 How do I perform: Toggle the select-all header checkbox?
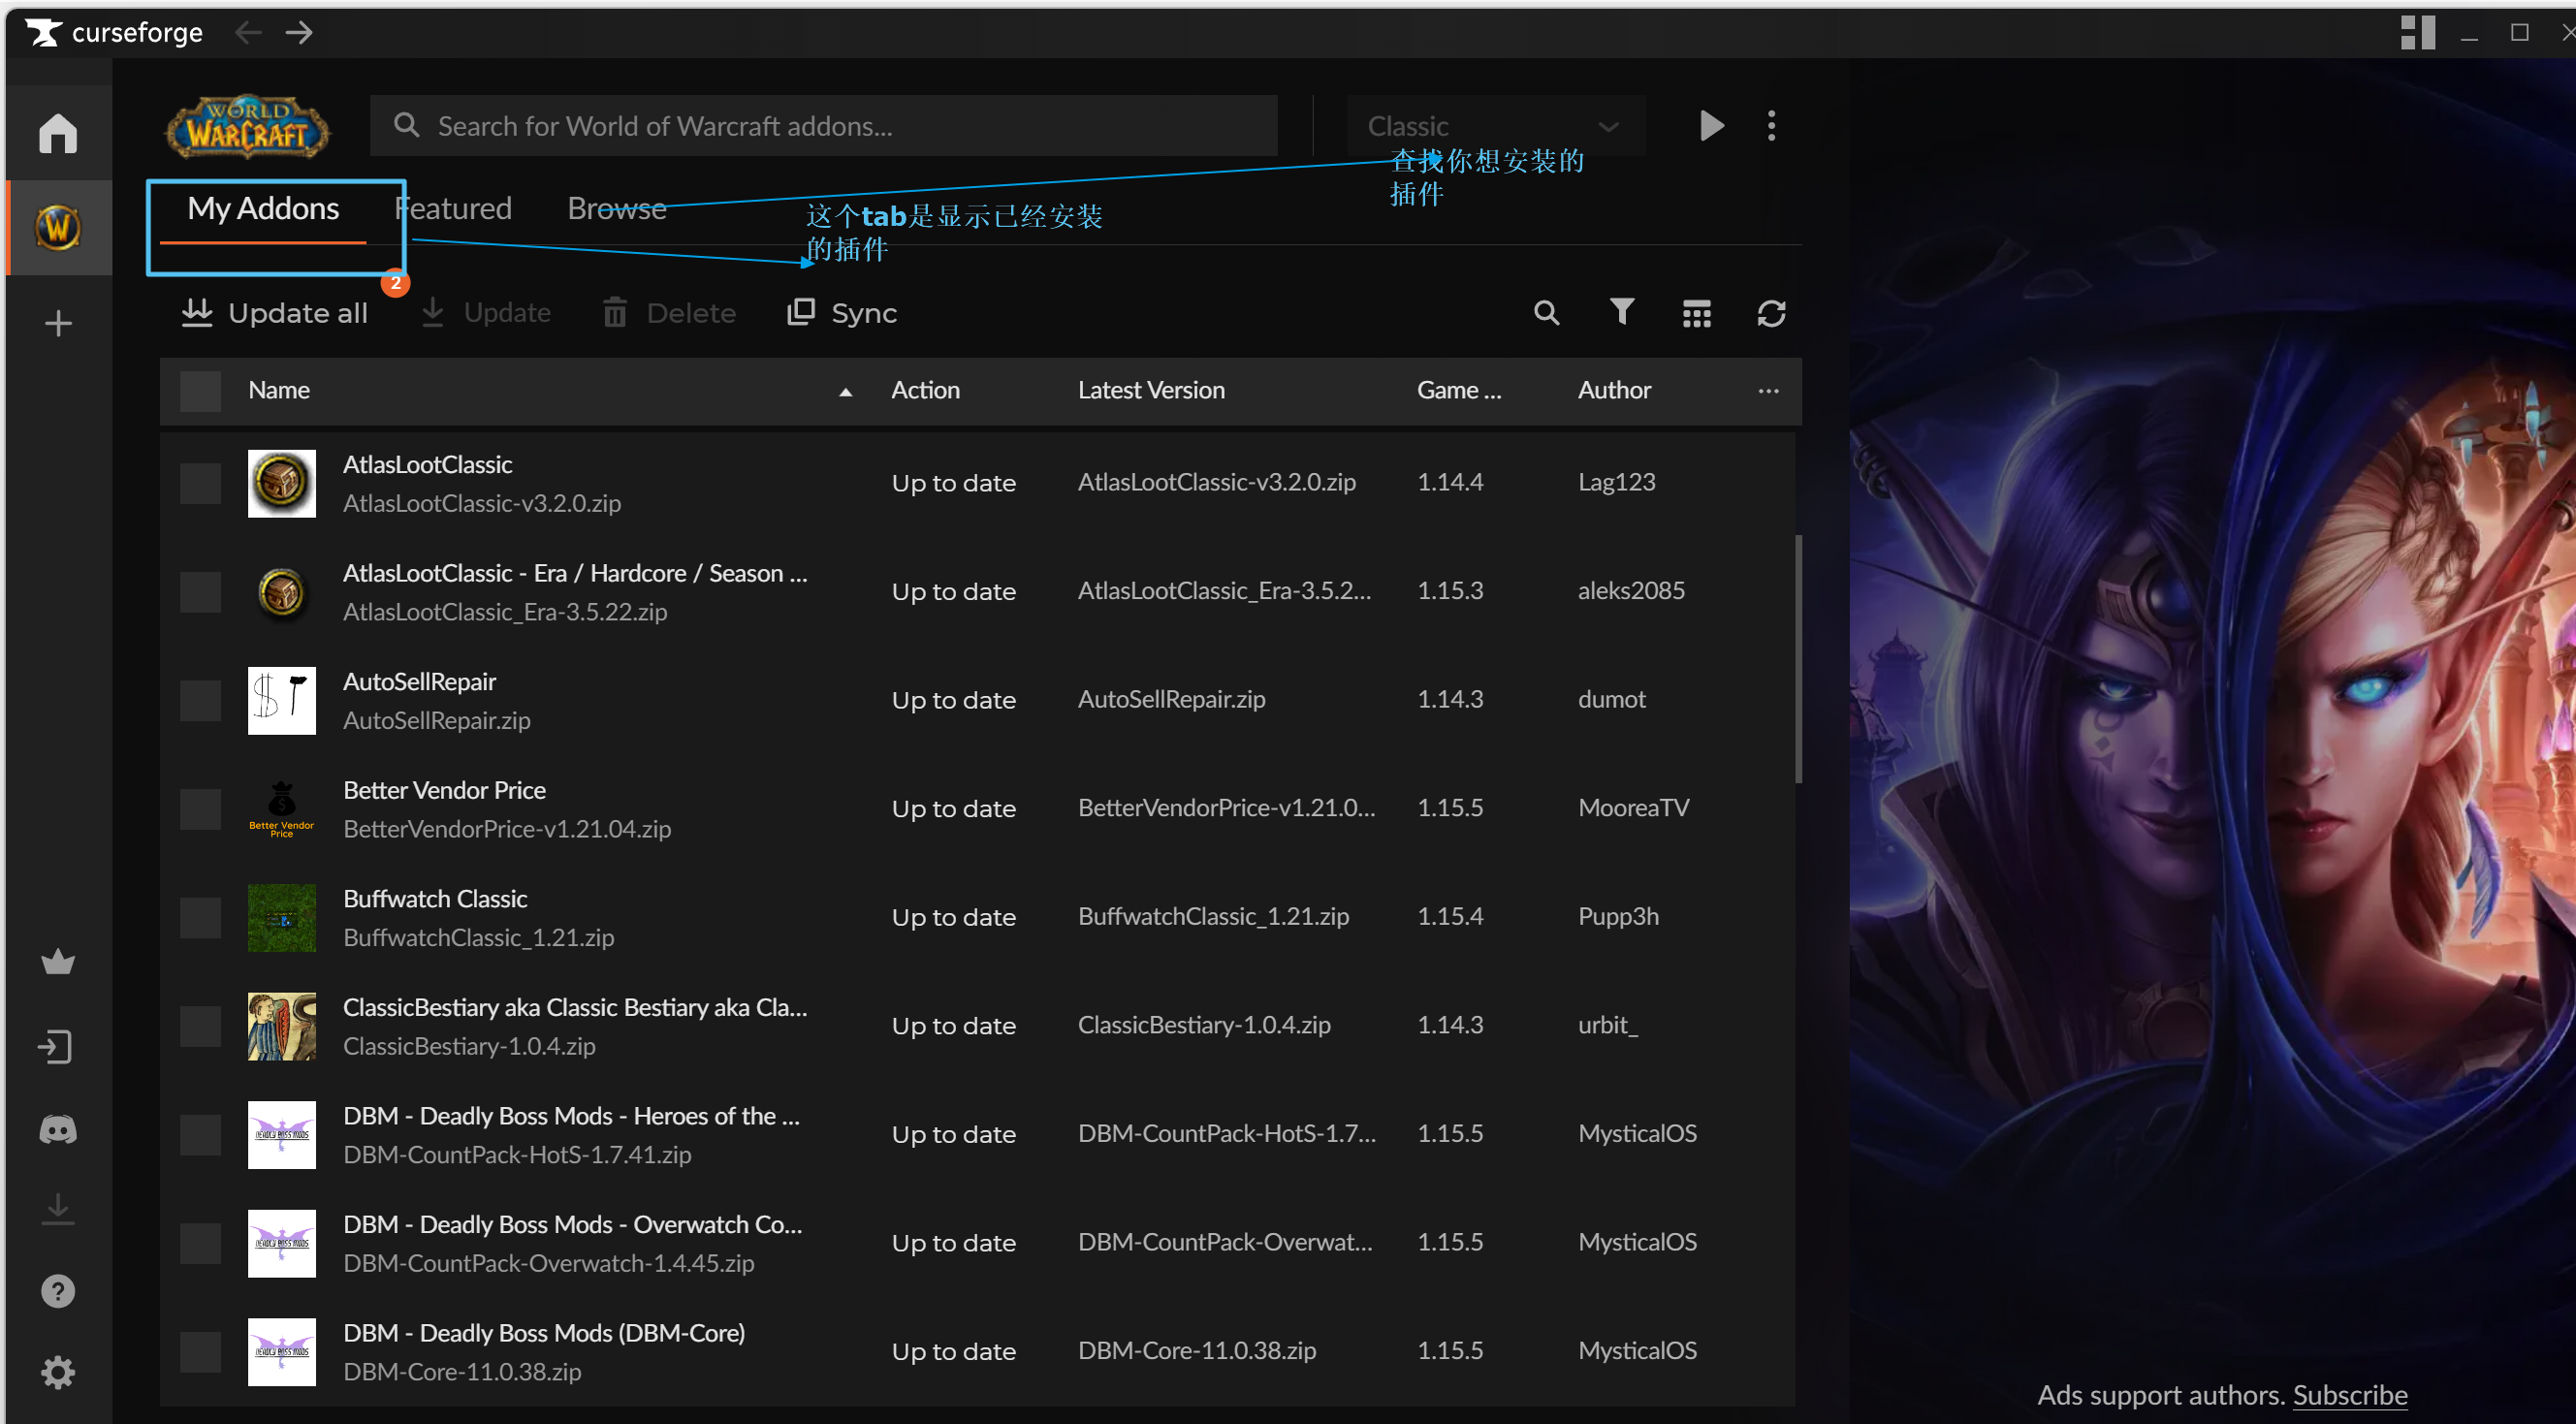click(200, 391)
